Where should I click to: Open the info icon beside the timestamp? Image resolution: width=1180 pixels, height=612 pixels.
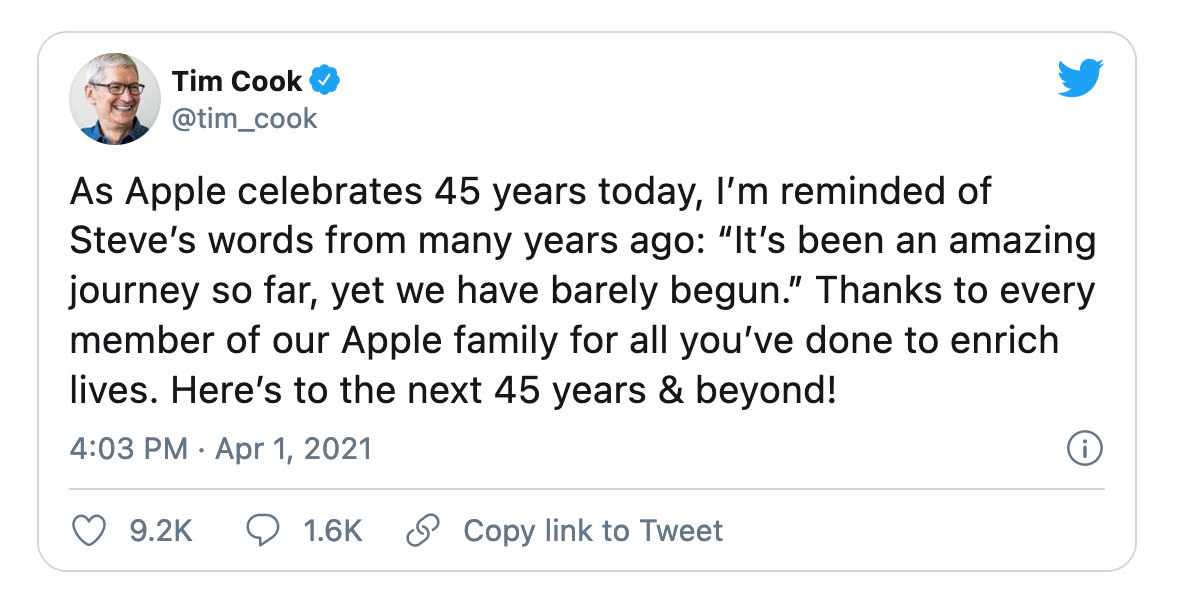pyautogui.click(x=1084, y=449)
